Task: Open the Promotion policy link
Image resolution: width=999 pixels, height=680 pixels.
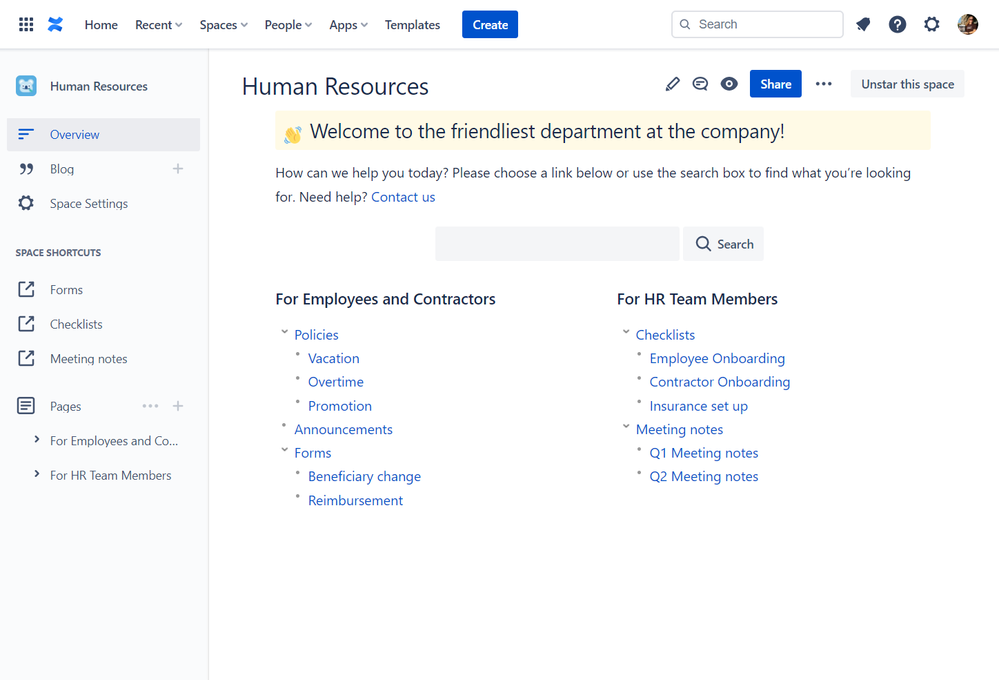Action: point(340,406)
